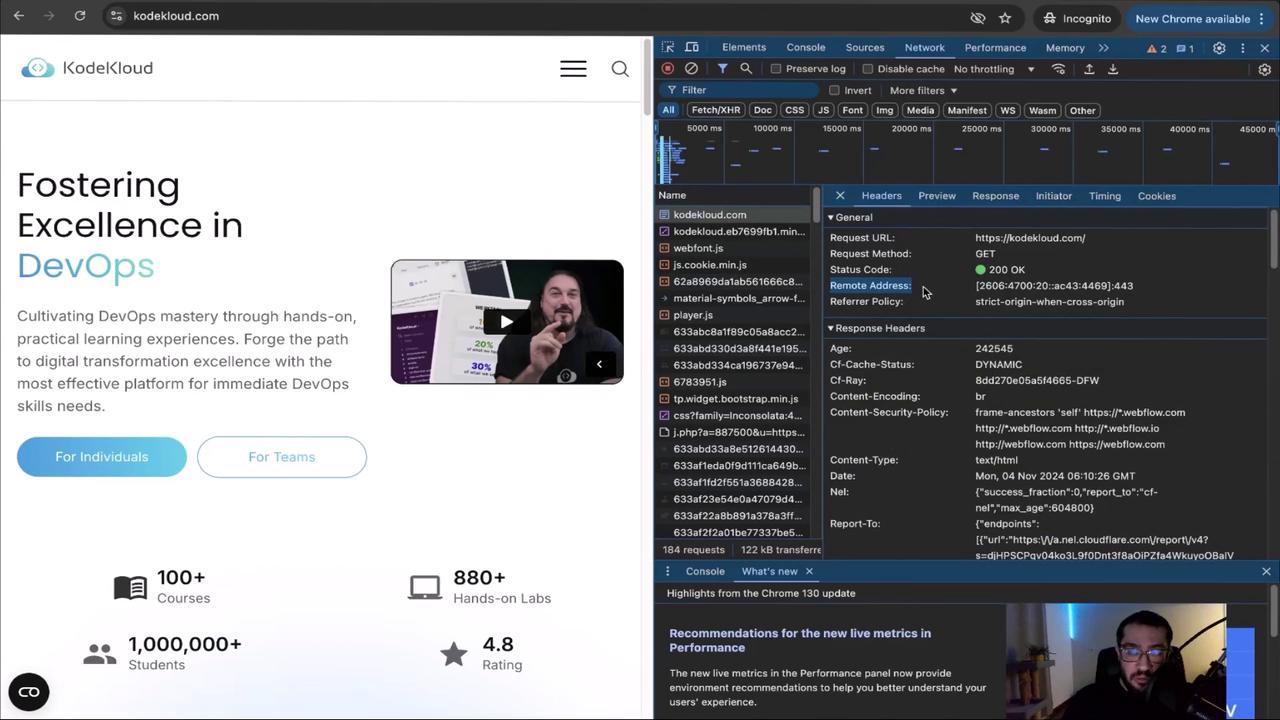Reload the page with the refresh icon
1280x720 pixels.
click(80, 16)
